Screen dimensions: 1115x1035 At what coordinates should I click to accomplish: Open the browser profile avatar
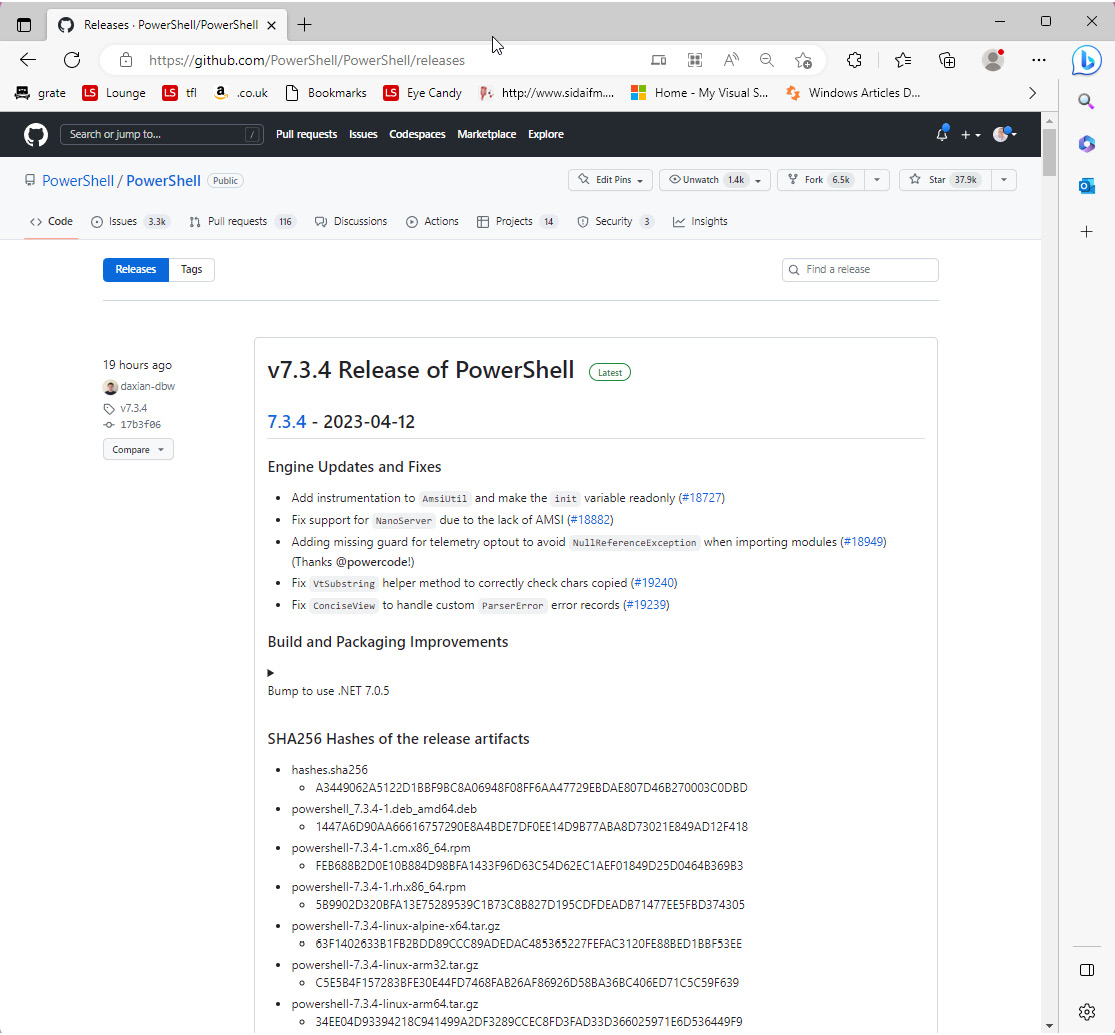point(993,60)
